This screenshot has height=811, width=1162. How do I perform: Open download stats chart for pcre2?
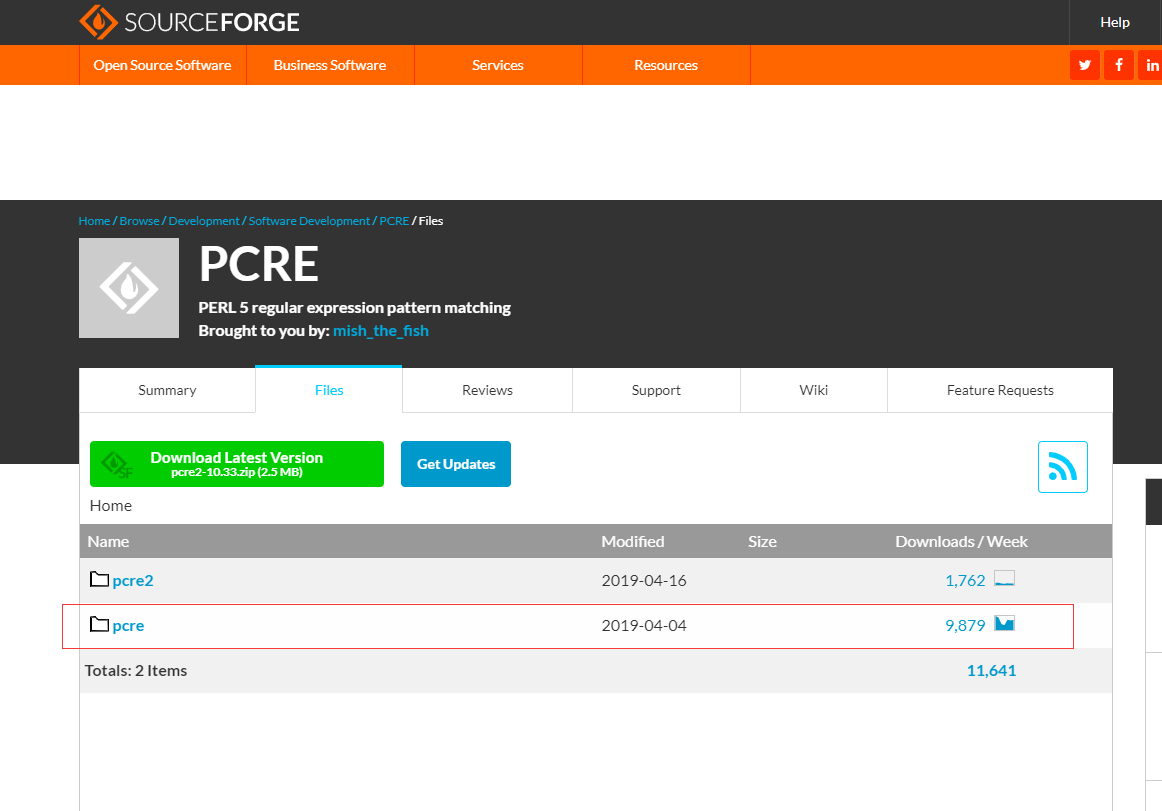[x=1004, y=578]
